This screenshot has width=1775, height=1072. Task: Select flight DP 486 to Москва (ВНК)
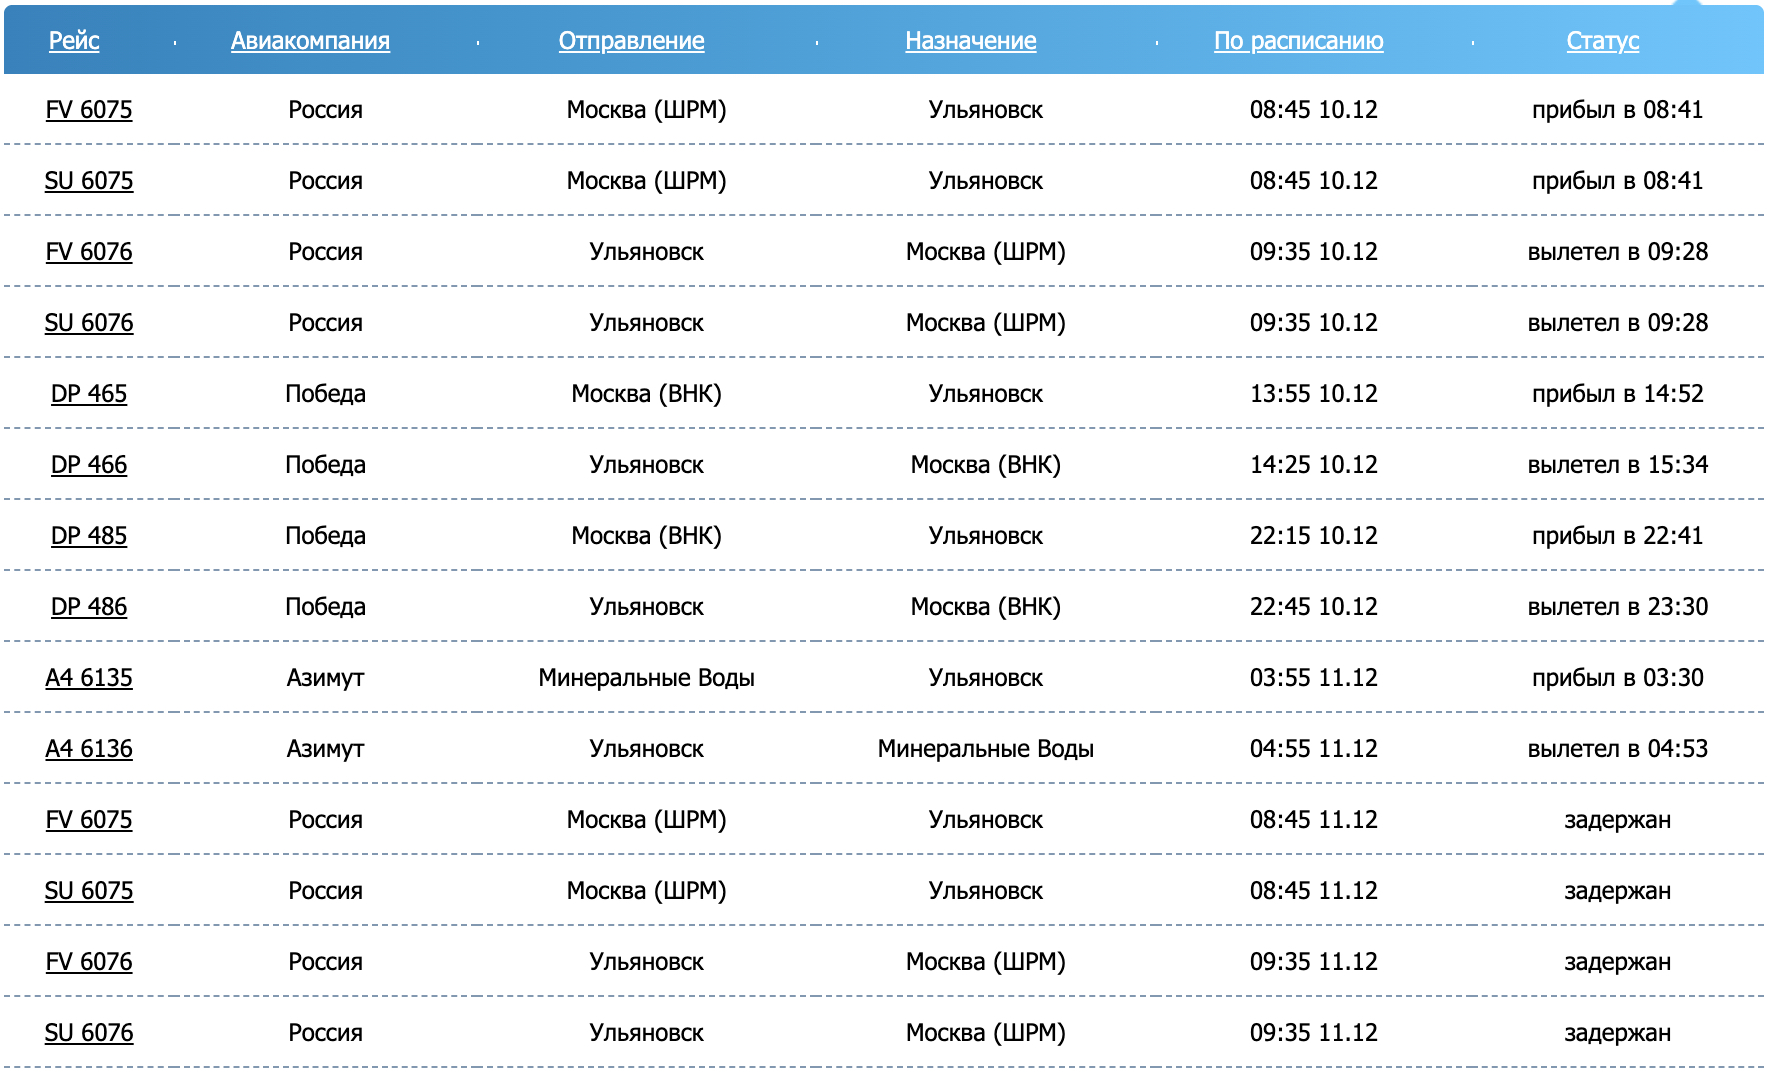tap(89, 607)
